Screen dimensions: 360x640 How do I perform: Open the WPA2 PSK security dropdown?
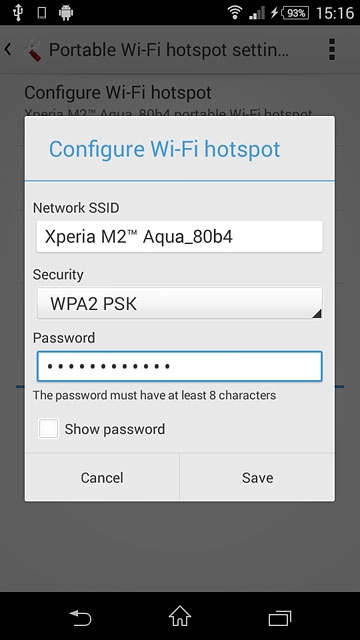(x=180, y=303)
